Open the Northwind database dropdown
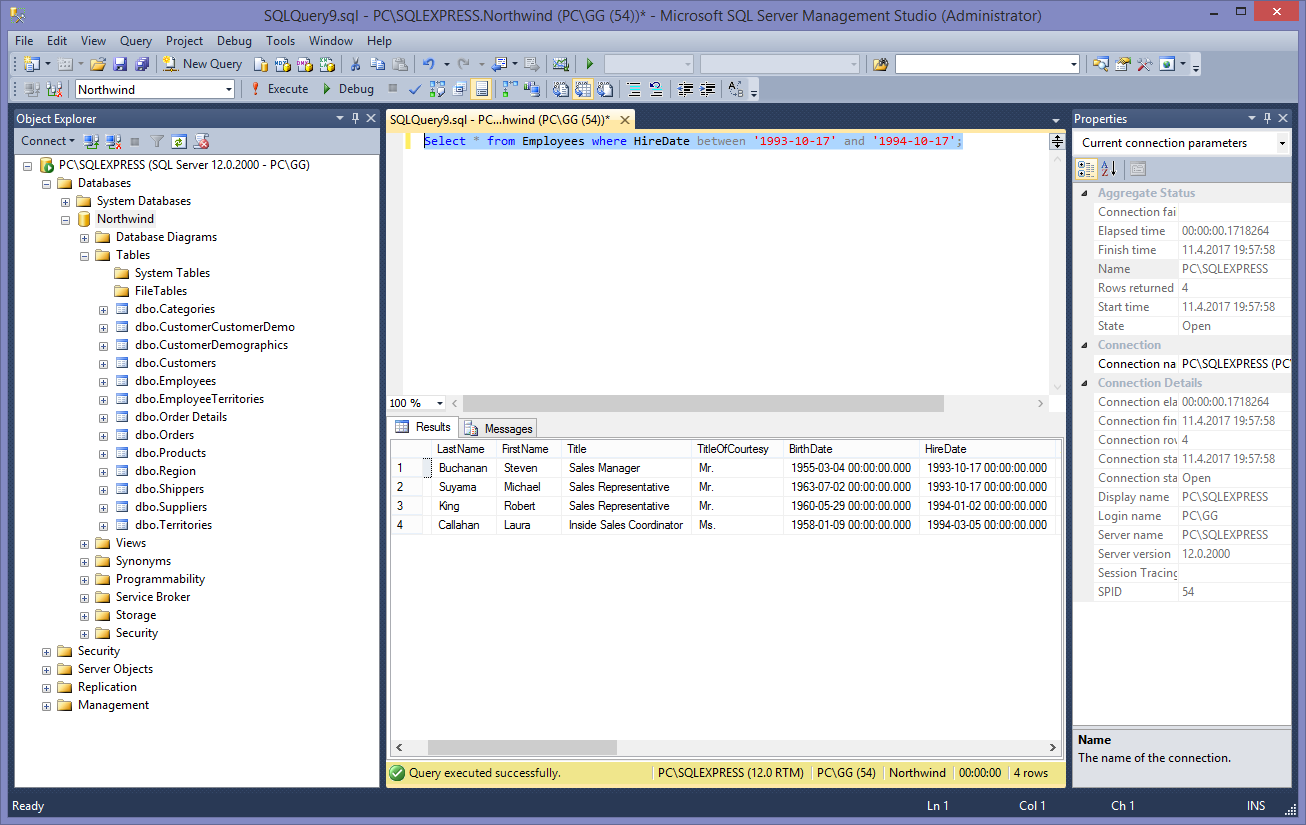 229,89
